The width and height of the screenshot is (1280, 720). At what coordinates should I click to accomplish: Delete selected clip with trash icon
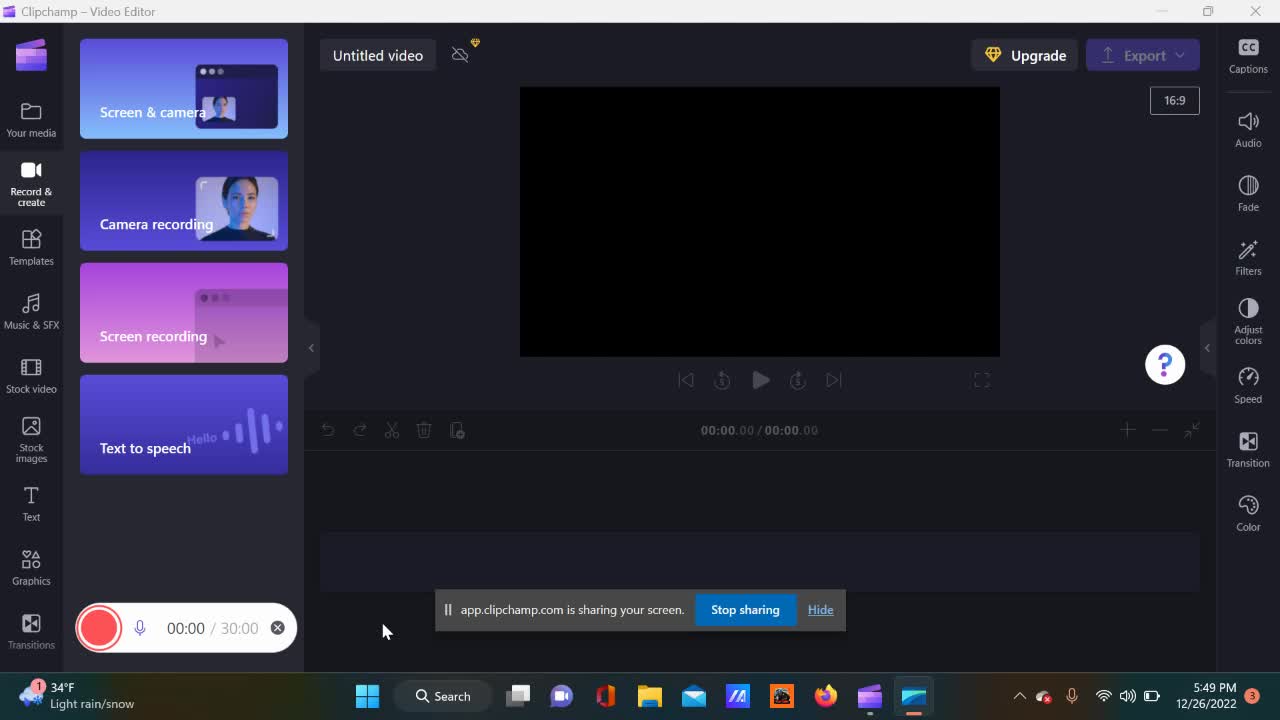point(424,430)
